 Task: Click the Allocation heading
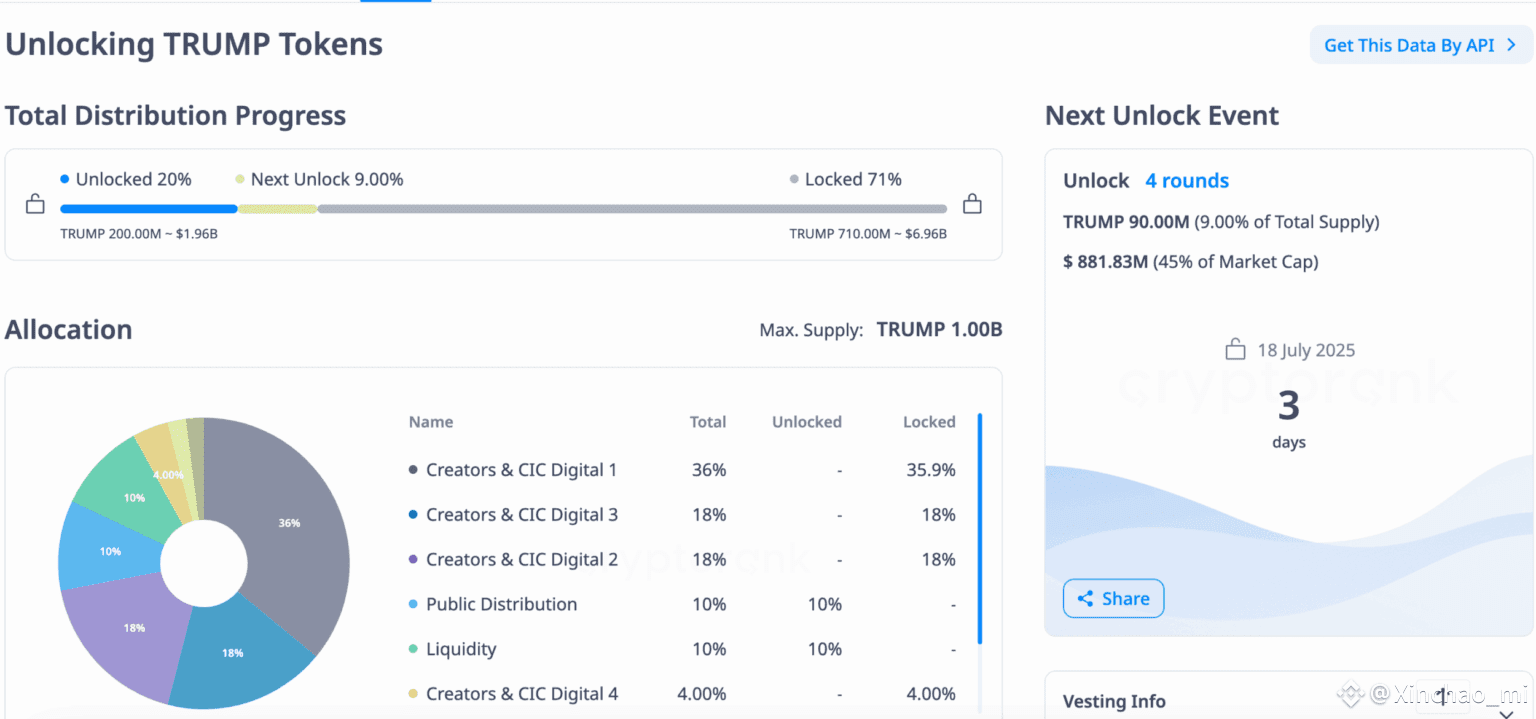coord(69,330)
